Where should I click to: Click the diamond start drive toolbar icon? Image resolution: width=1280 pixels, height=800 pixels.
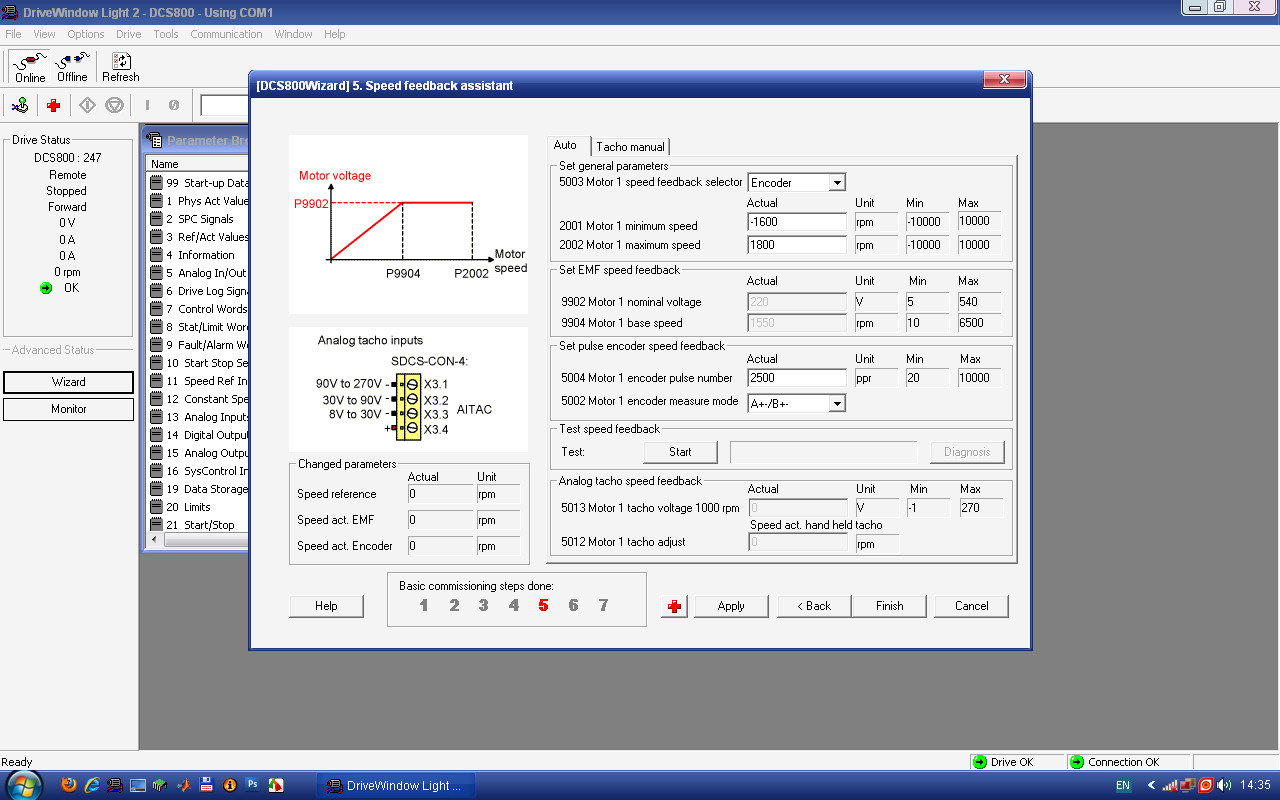[x=87, y=105]
